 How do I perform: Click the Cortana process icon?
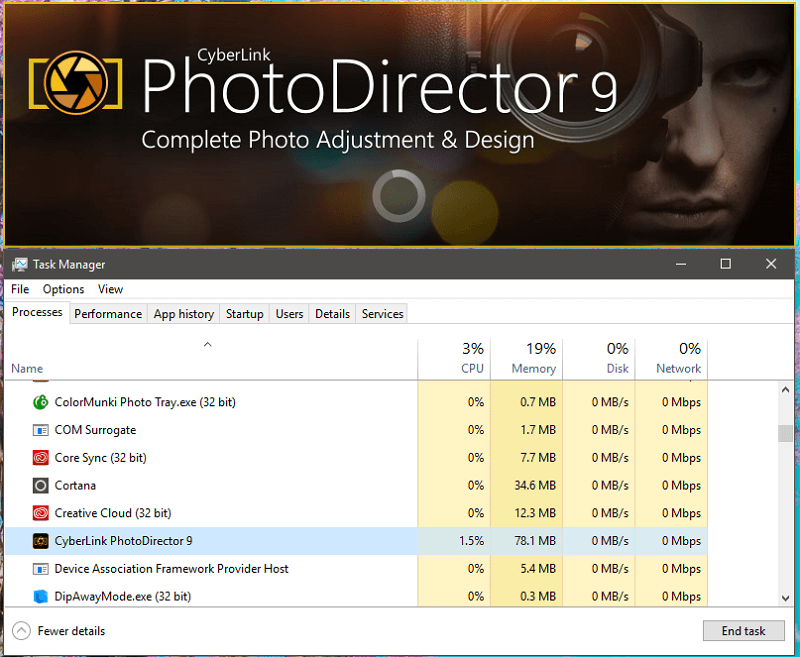pos(40,486)
